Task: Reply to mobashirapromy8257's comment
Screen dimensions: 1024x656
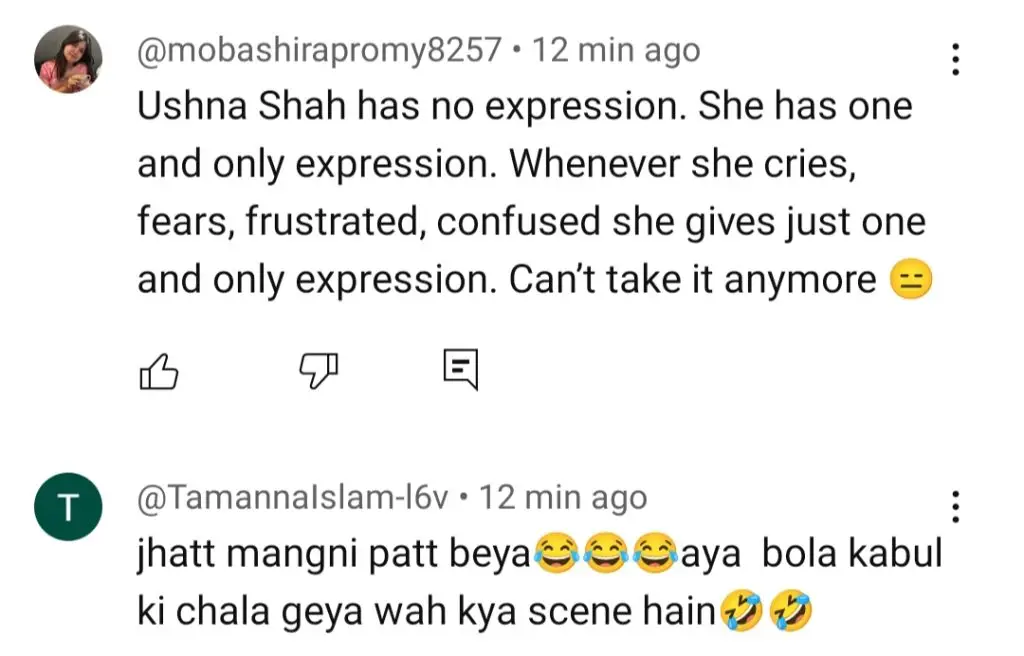Action: tap(460, 370)
